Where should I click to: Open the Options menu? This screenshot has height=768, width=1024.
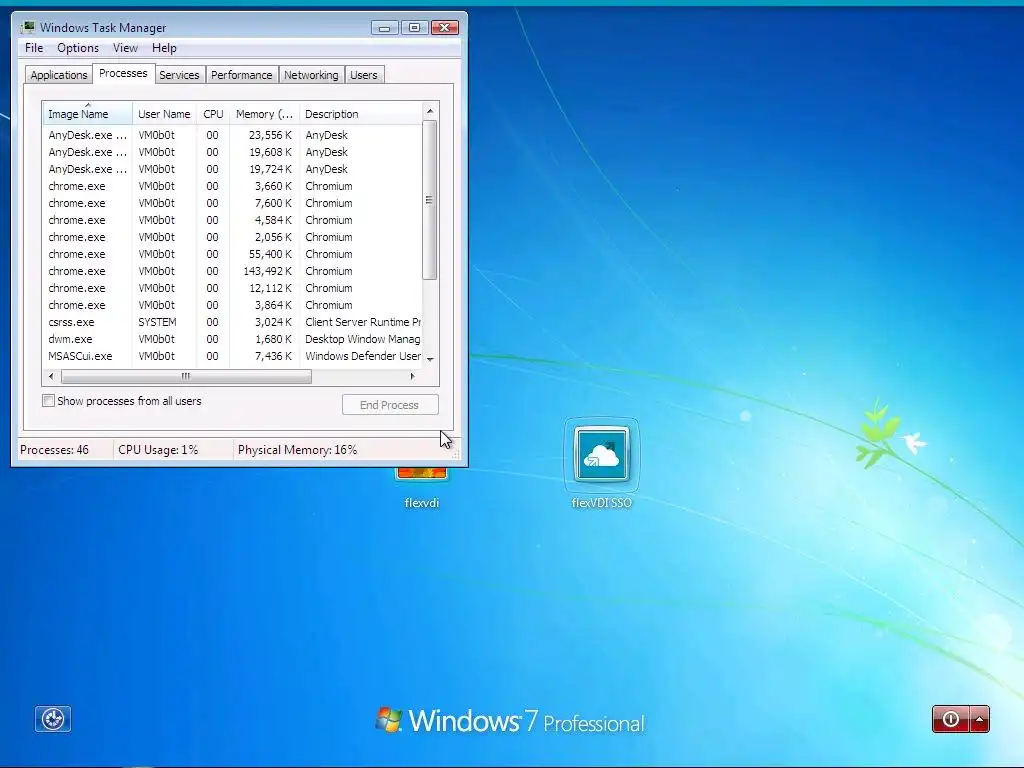[78, 48]
